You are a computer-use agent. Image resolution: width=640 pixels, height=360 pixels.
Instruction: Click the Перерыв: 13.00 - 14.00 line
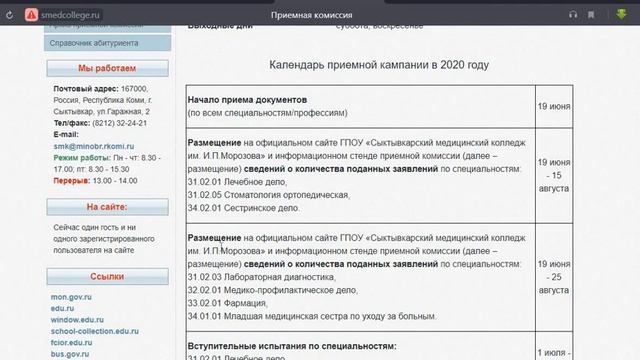pos(95,181)
